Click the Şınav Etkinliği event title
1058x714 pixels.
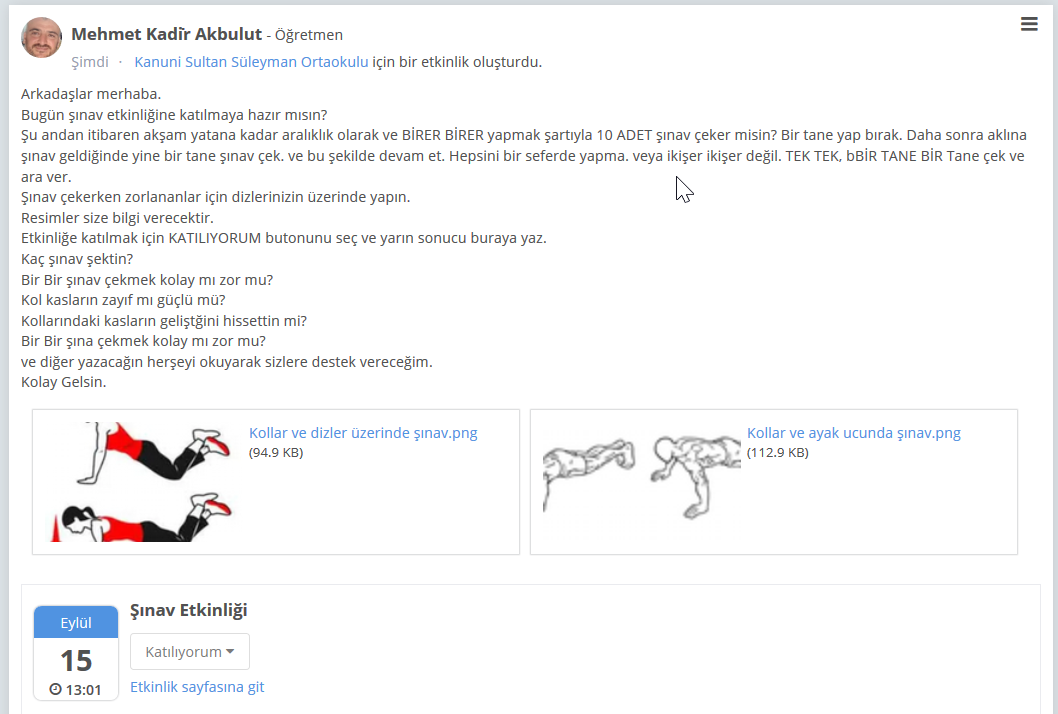click(x=189, y=610)
